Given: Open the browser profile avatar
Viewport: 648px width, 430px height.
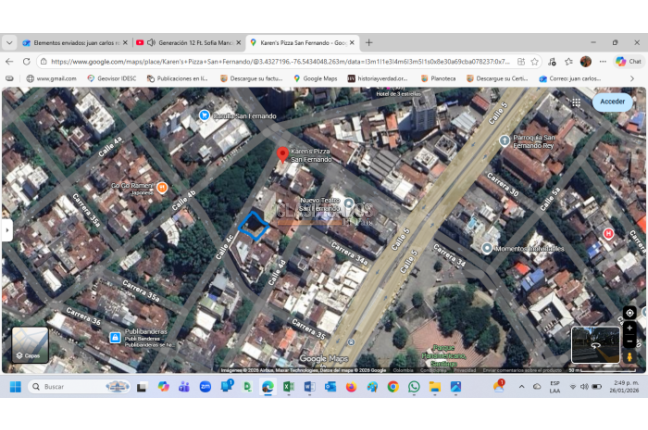Looking at the screenshot, I should point(586,62).
